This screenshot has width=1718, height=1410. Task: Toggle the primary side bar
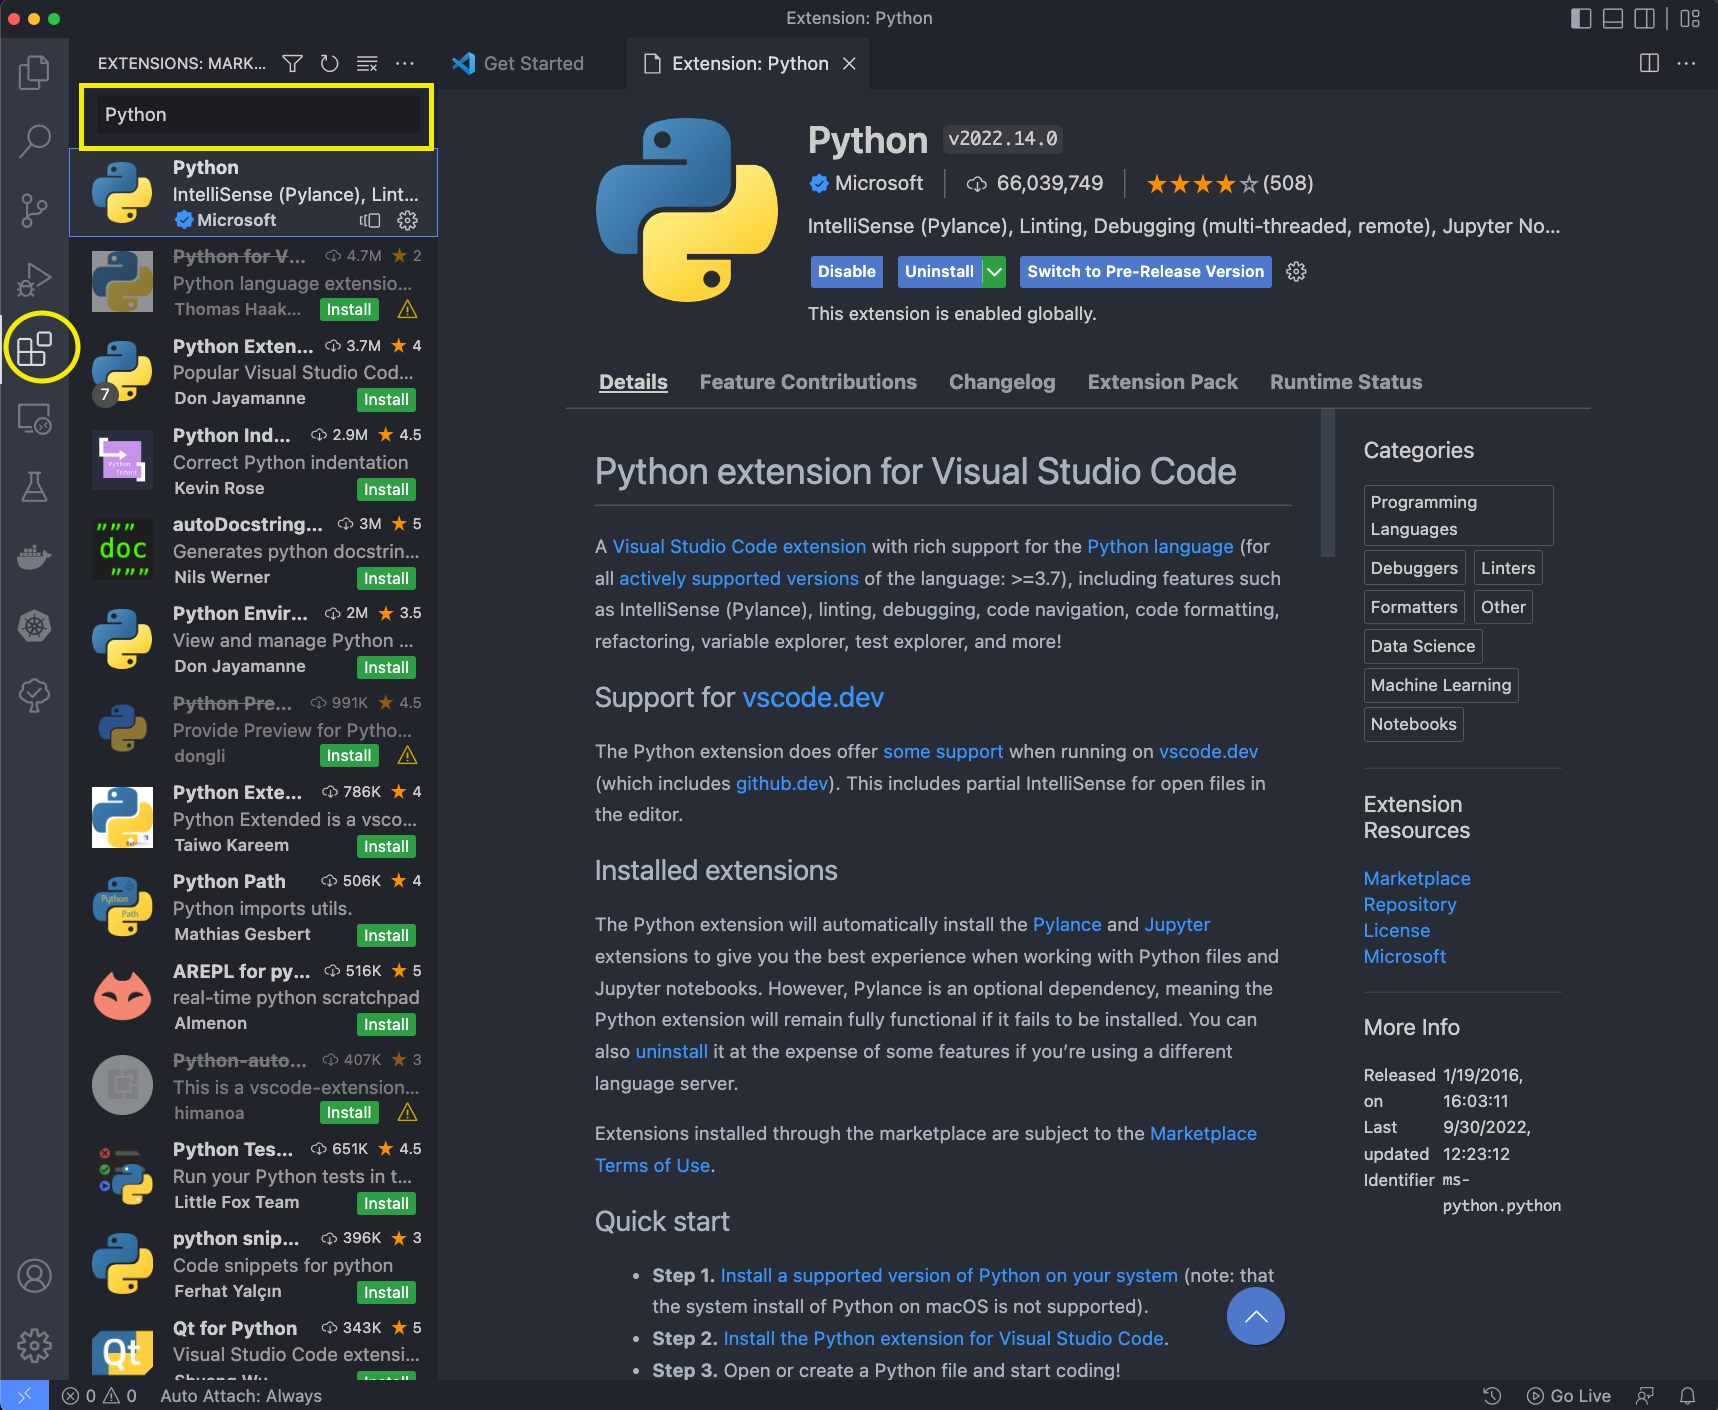tap(1581, 18)
